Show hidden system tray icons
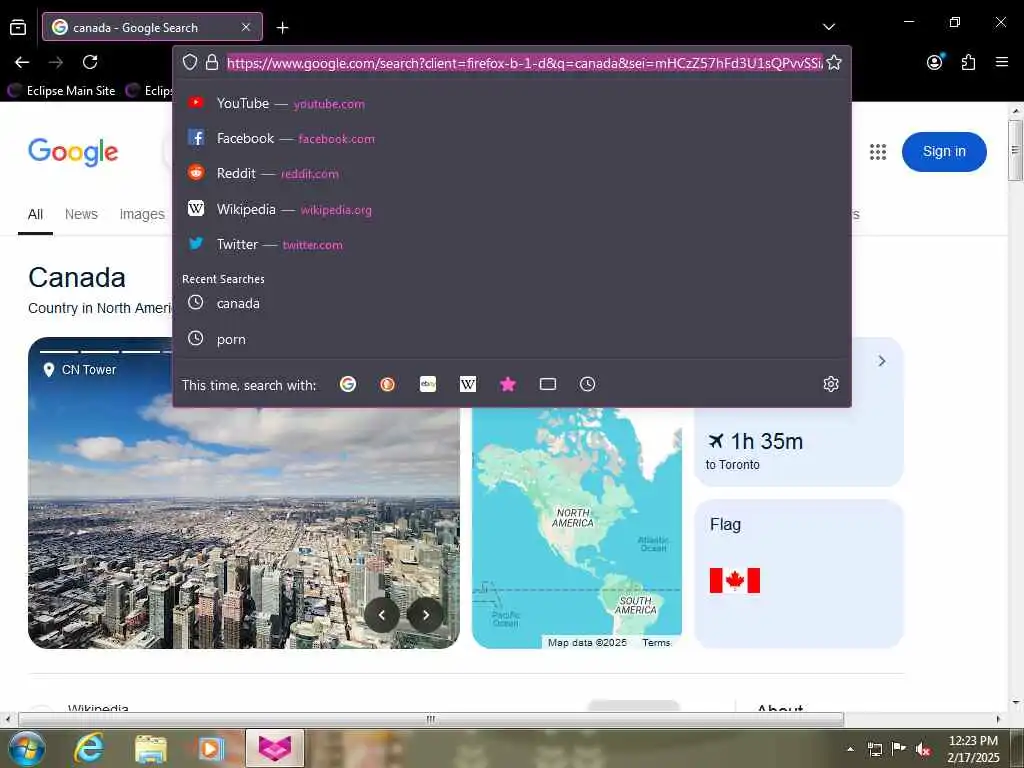 (x=850, y=749)
